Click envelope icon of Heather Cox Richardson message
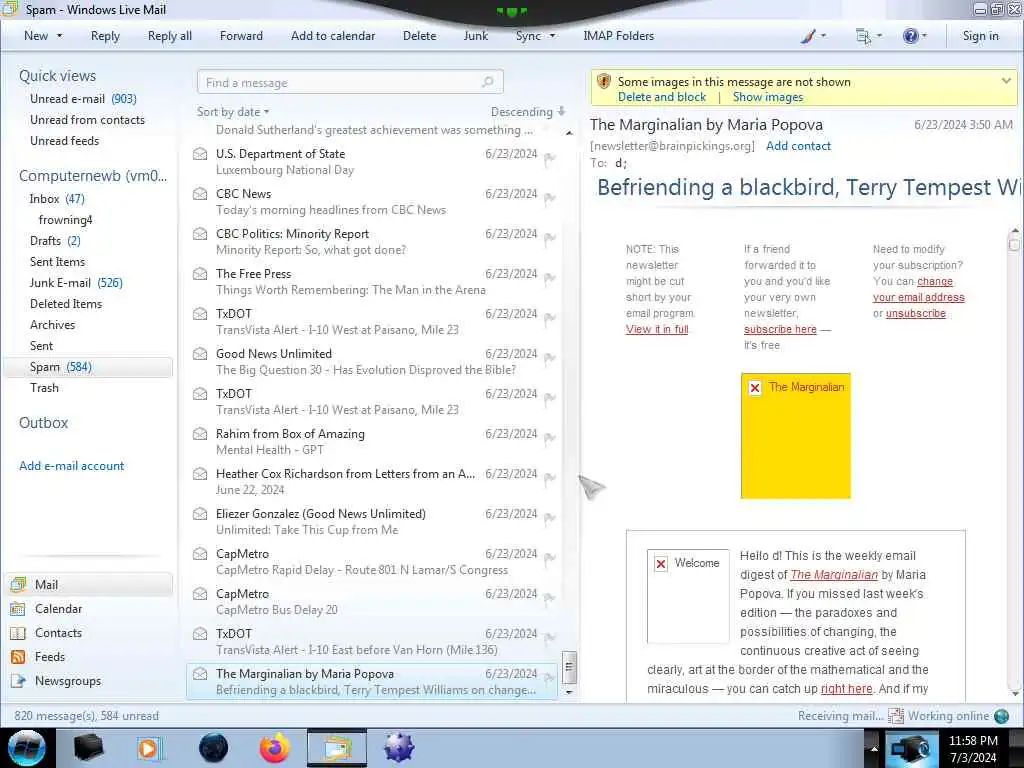The image size is (1024, 768). tap(200, 473)
